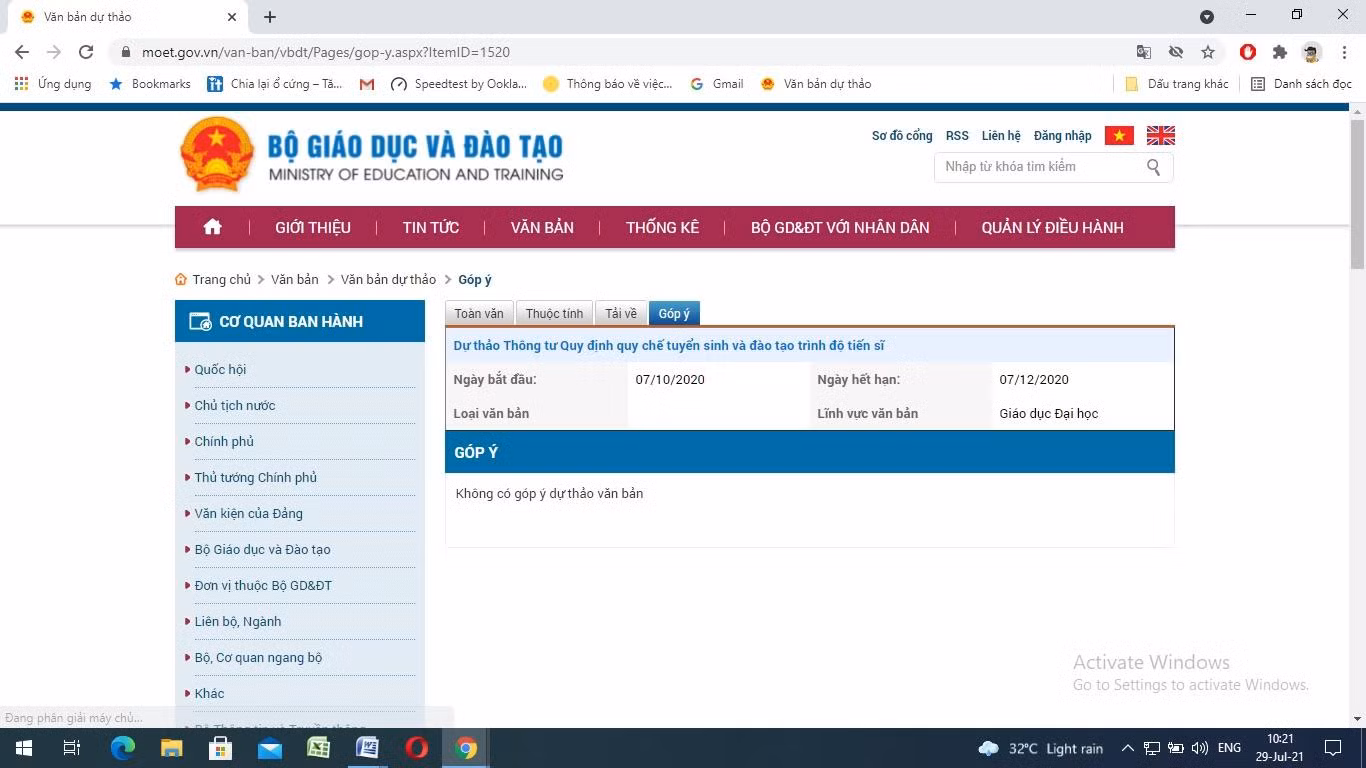Select Quốc hội in the sidebar

(220, 370)
